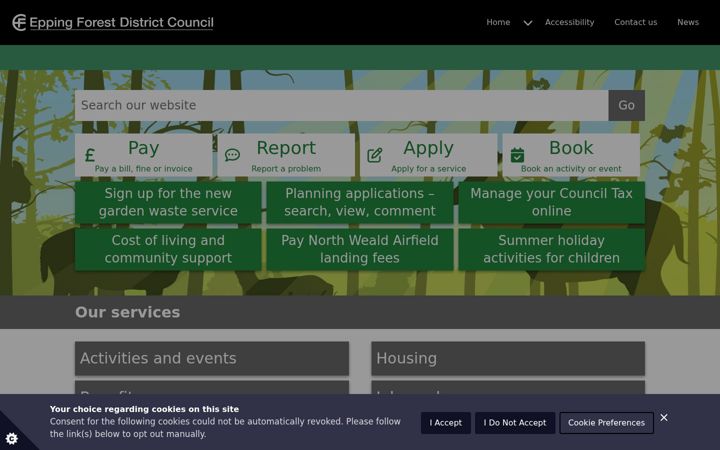Click I Accept cookies button
The width and height of the screenshot is (720, 450).
point(445,423)
